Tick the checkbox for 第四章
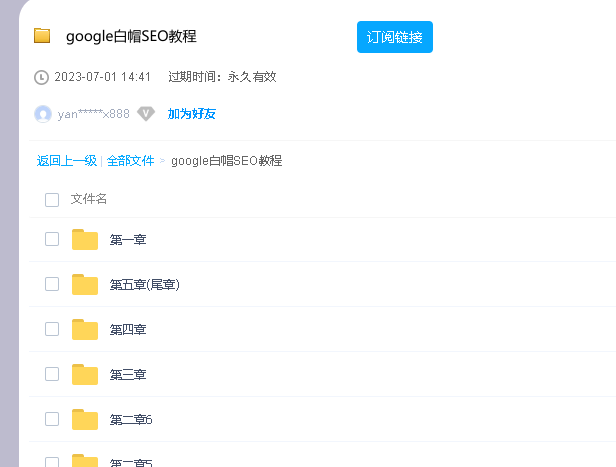 [x=52, y=329]
